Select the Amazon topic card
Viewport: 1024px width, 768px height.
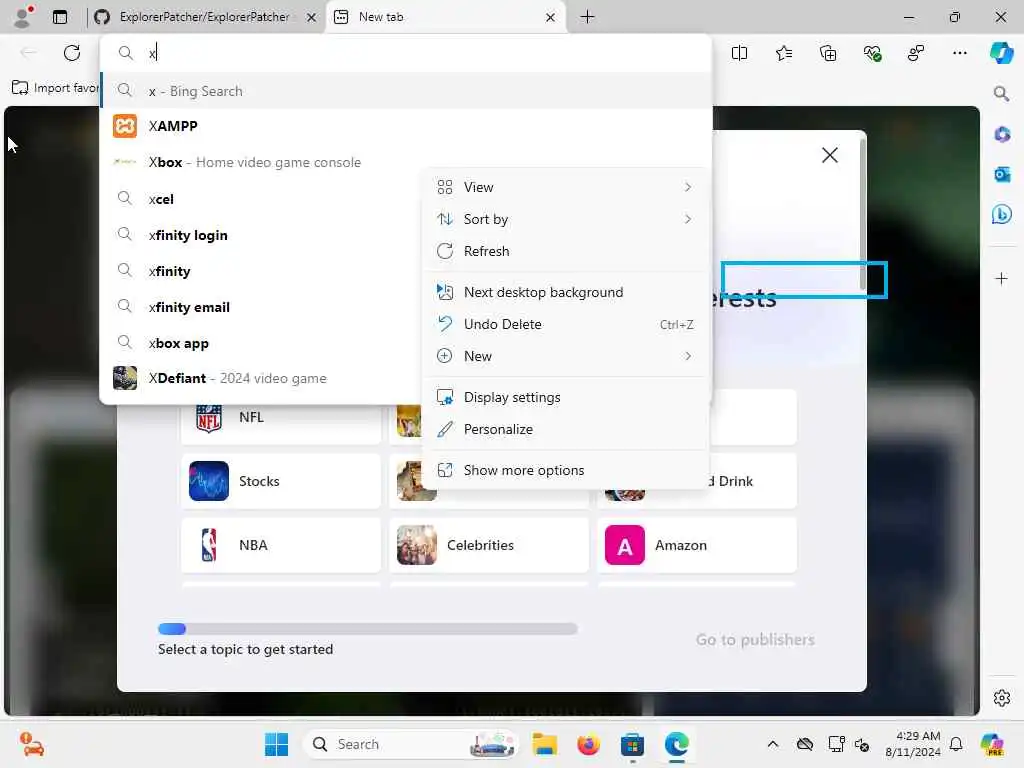tap(697, 545)
